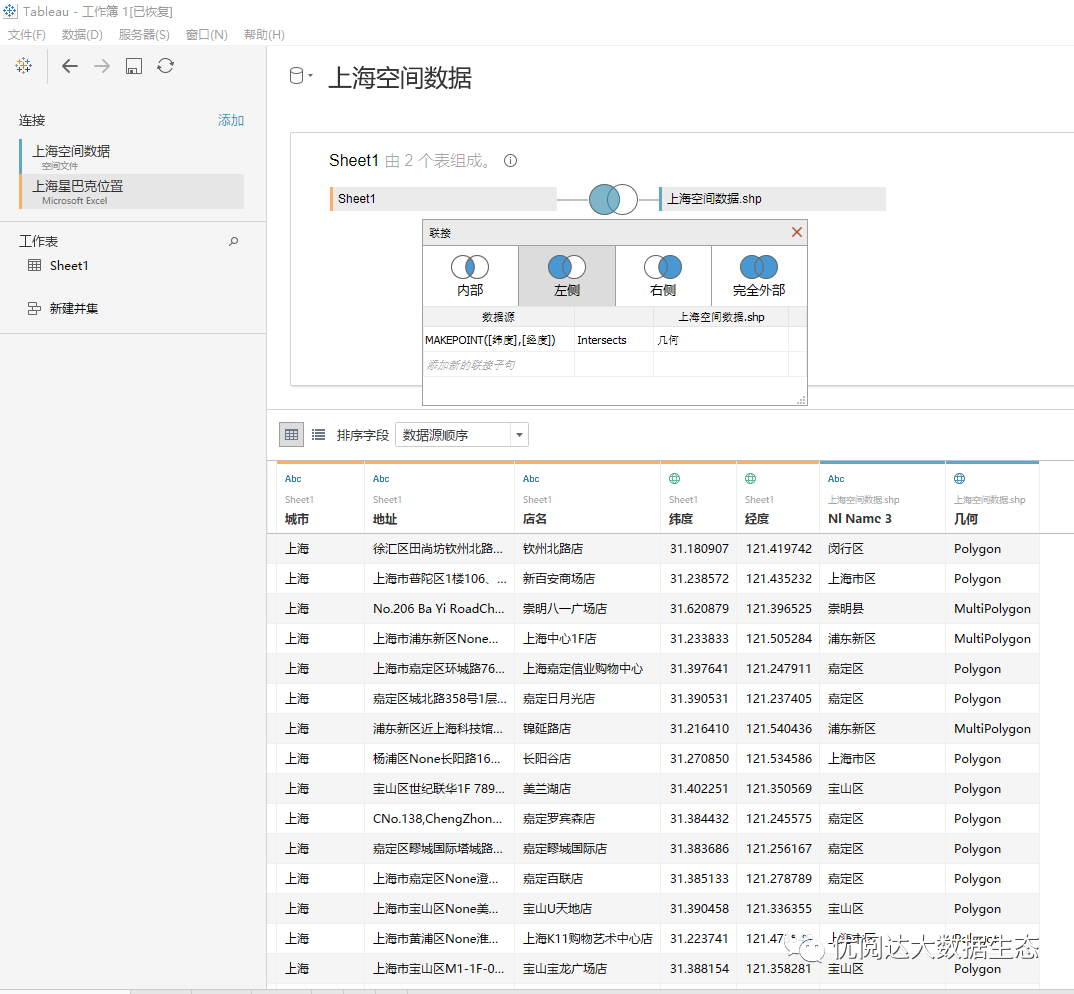This screenshot has width=1074, height=994.
Task: Grab the join dialog resize grip corner
Action: point(801,400)
